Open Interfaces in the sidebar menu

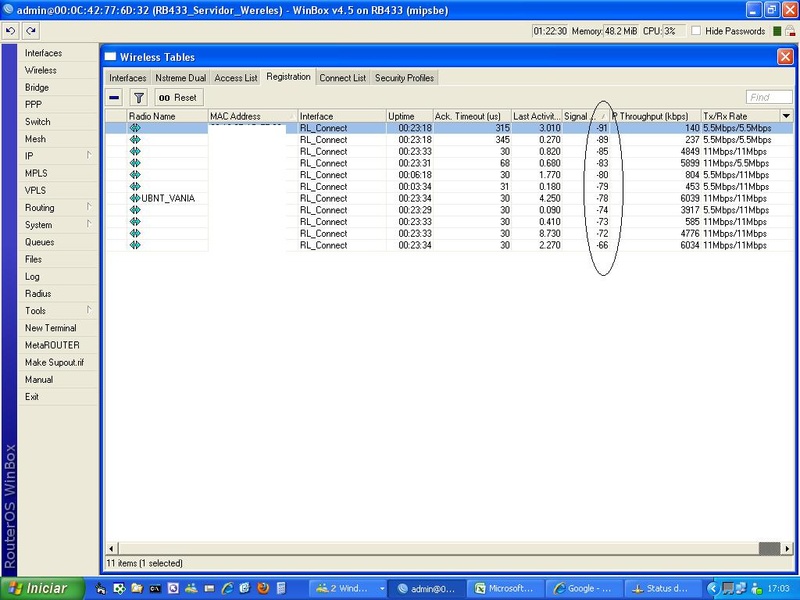[43, 53]
